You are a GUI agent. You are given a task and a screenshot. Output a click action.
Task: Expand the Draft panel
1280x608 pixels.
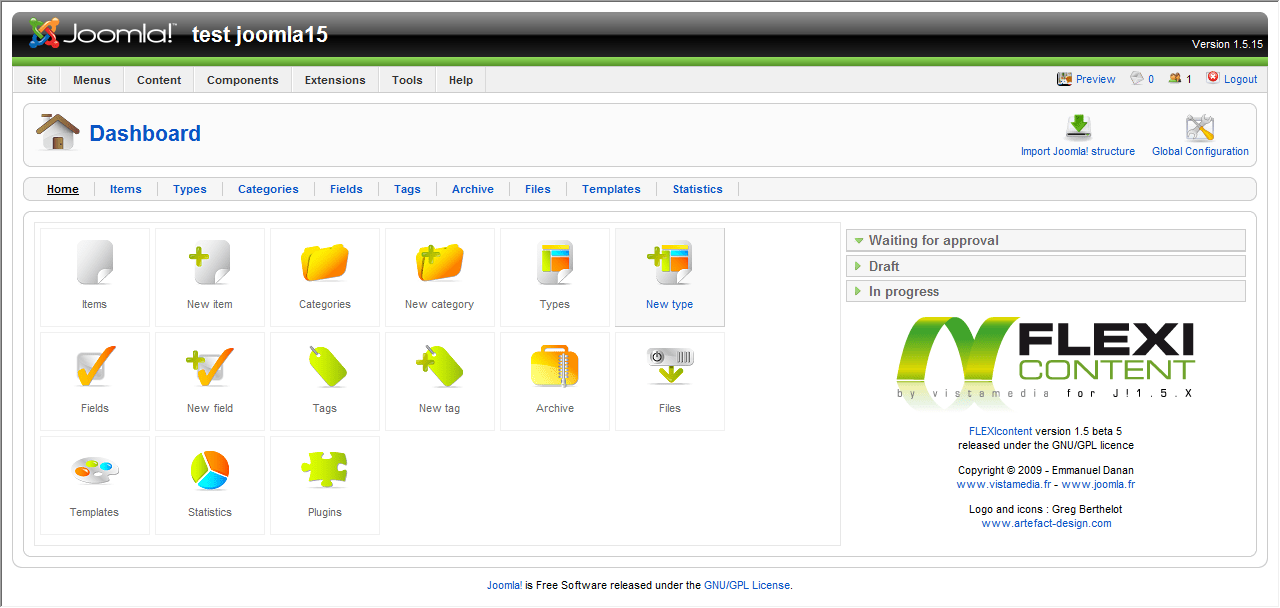coord(1046,266)
